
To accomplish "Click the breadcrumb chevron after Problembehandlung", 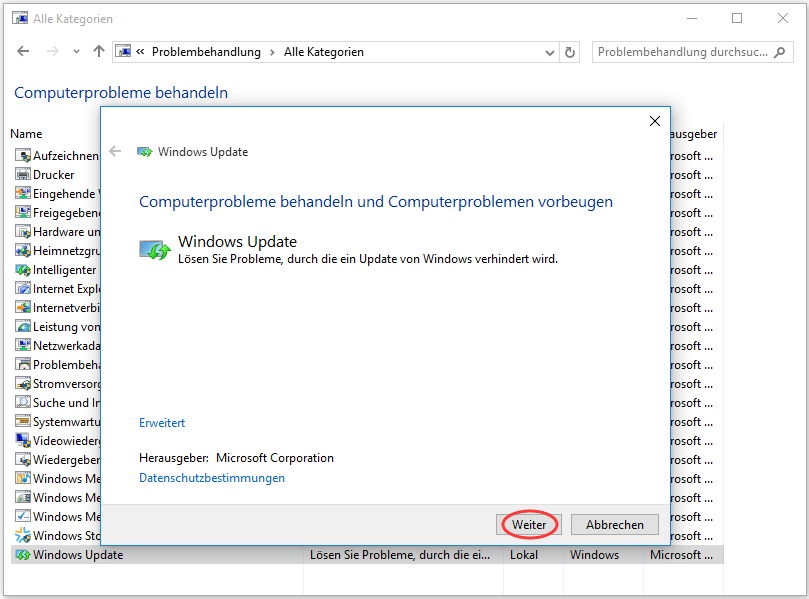I will click(272, 52).
